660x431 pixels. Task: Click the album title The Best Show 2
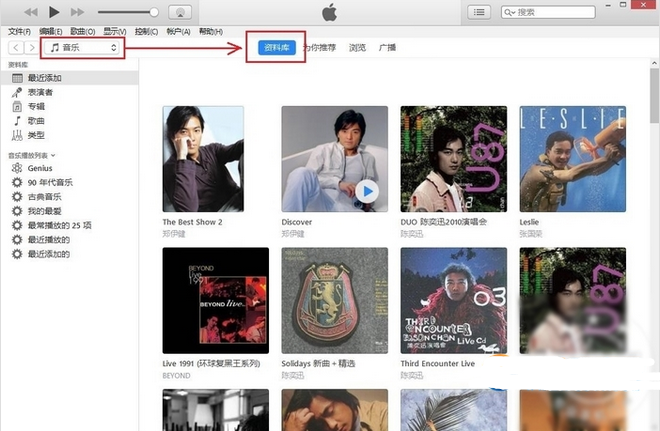click(x=192, y=222)
